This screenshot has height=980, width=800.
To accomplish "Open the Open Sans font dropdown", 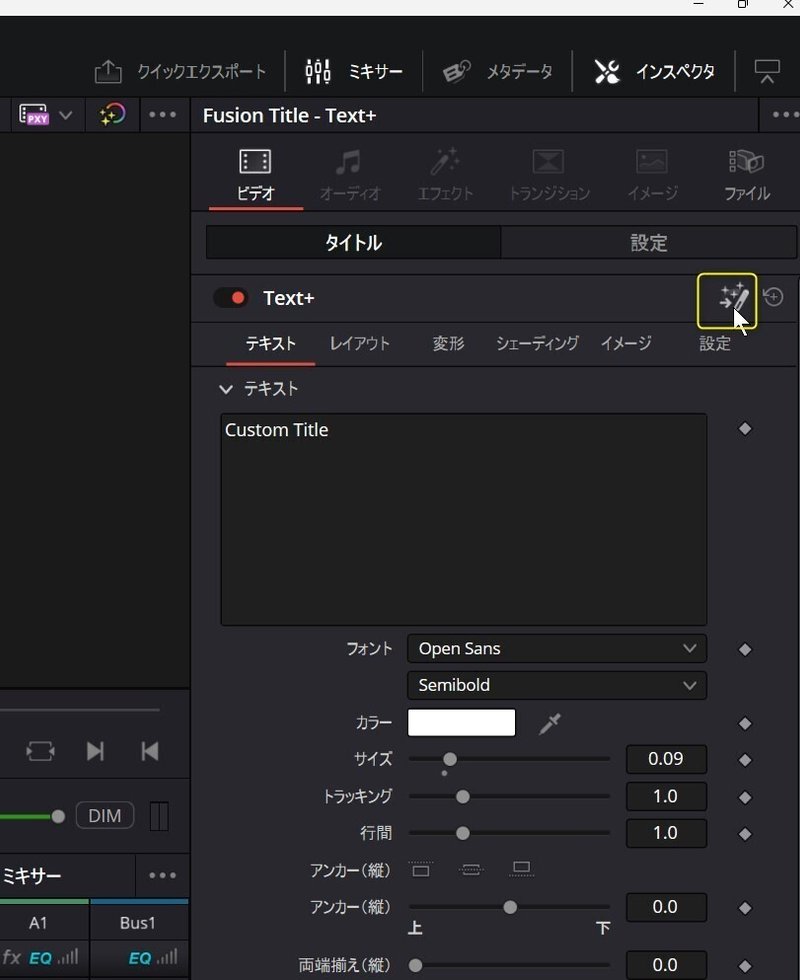I will coord(557,649).
